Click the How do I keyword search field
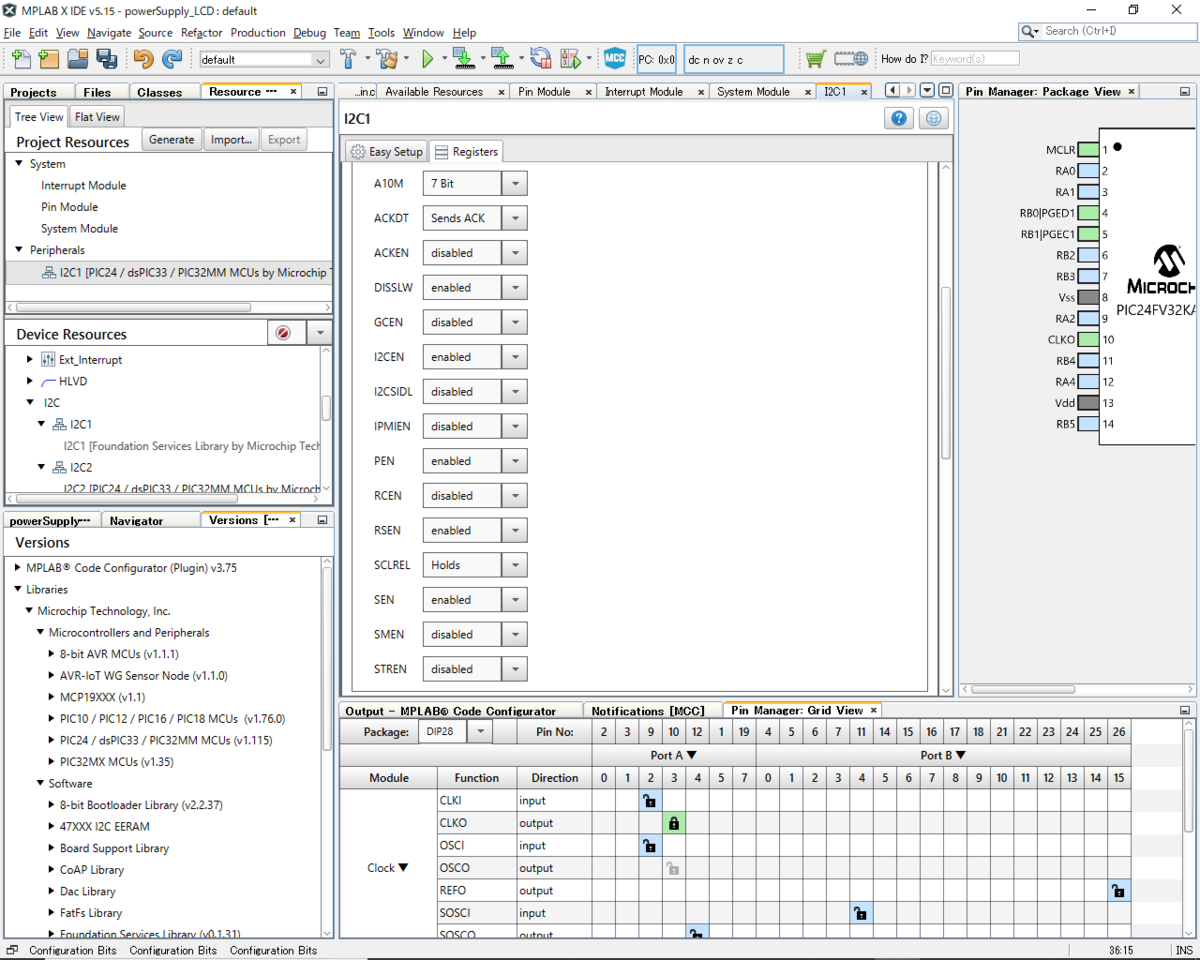The image size is (1200, 960). 975,59
